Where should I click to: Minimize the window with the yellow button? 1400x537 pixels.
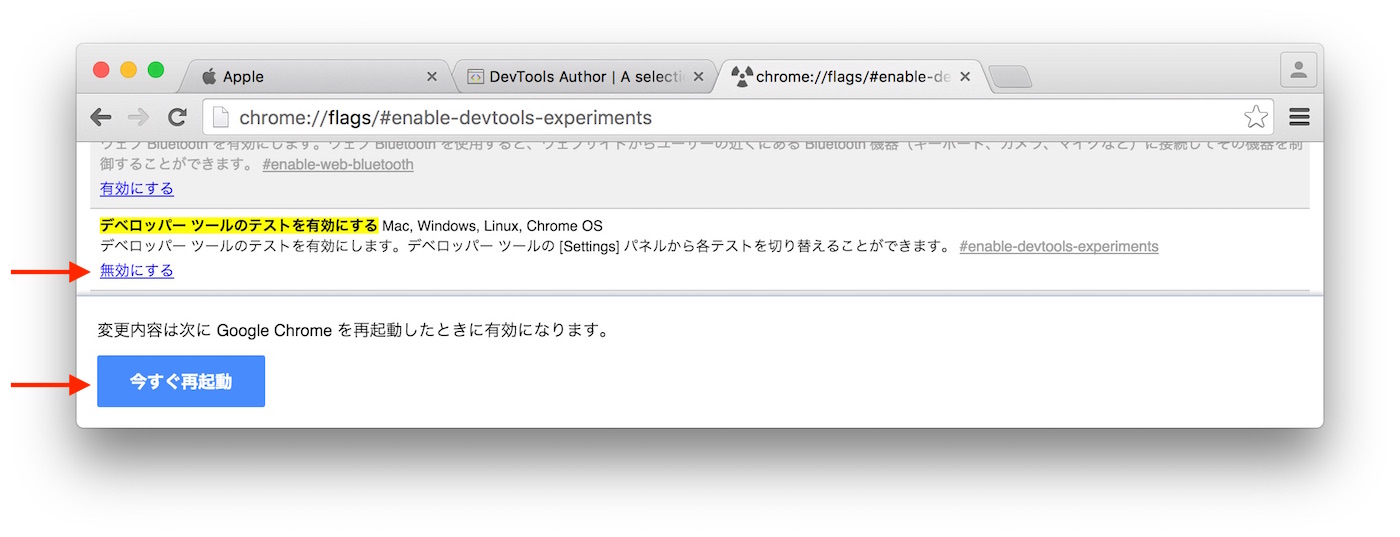click(x=128, y=70)
